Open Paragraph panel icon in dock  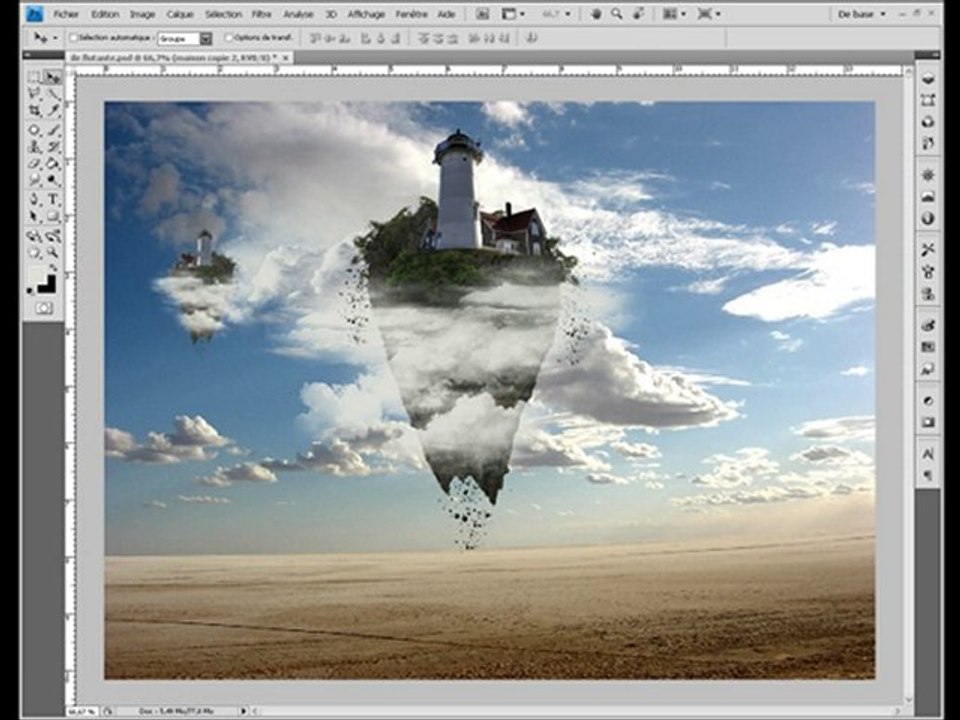tap(928, 474)
